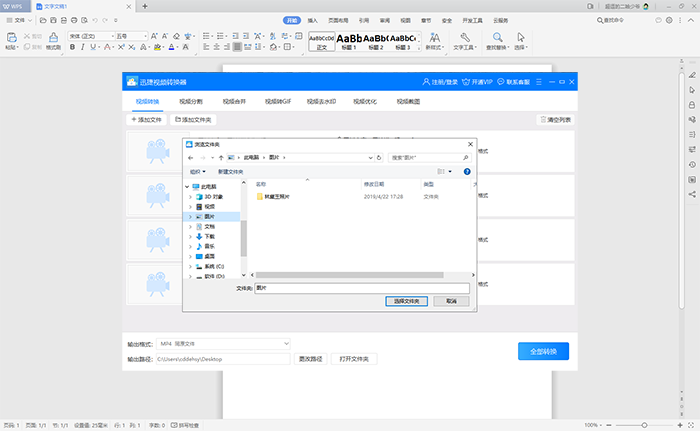Click the 新建文件夹 button

pyautogui.click(x=230, y=172)
